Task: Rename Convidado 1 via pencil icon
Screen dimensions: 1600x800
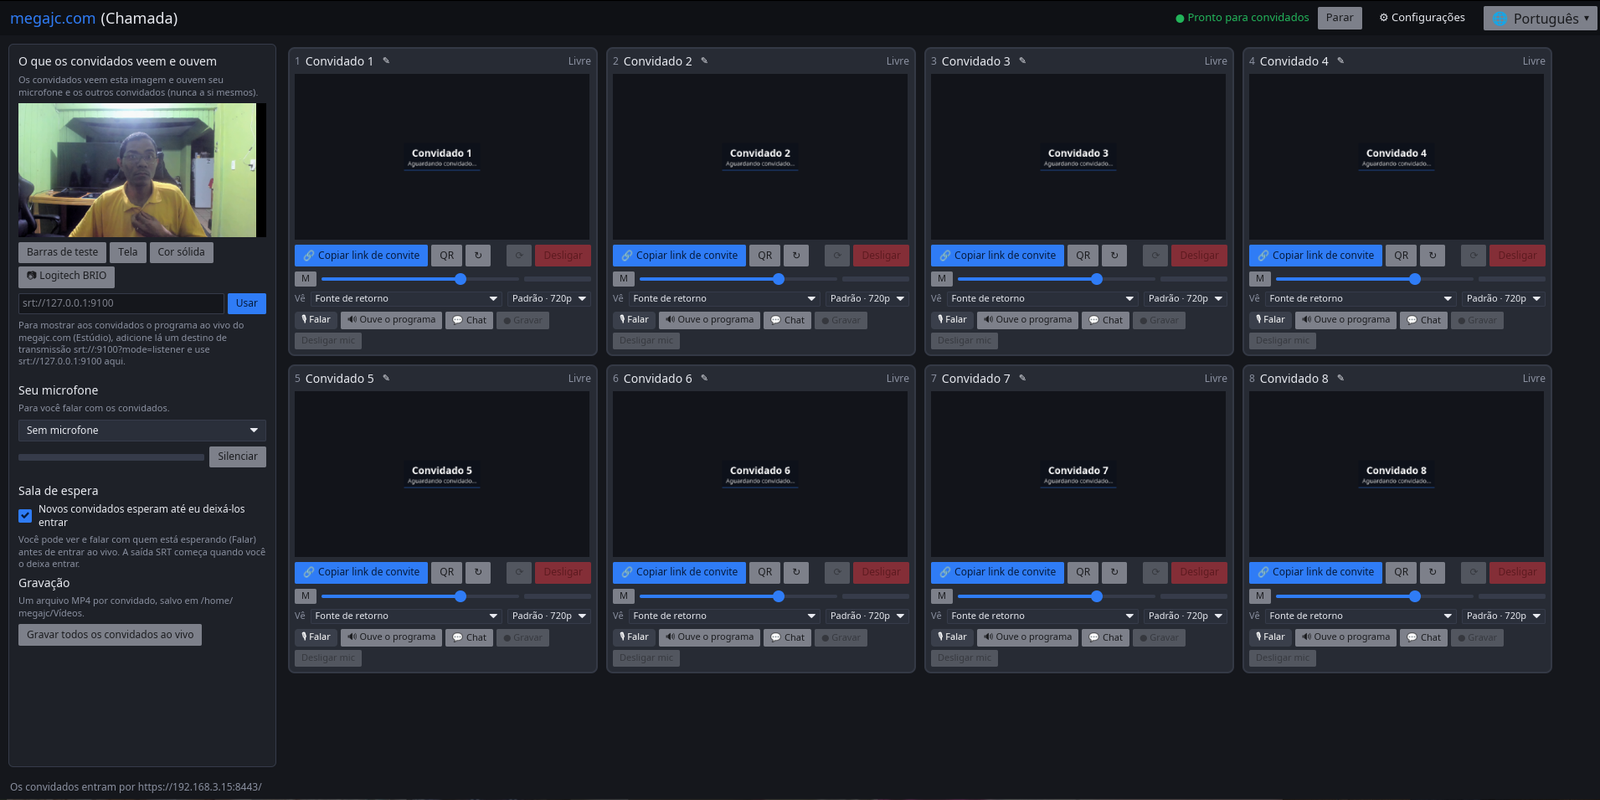Action: coord(386,61)
